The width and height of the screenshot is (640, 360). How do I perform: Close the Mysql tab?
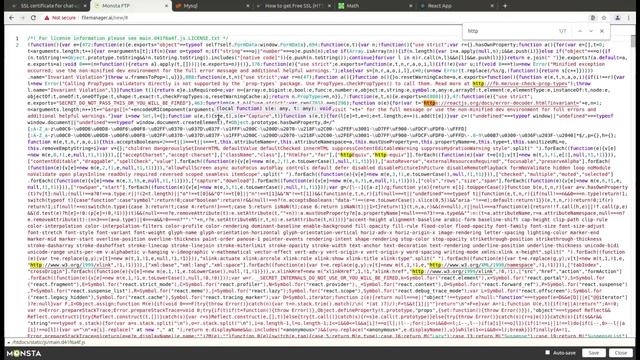(248, 6)
